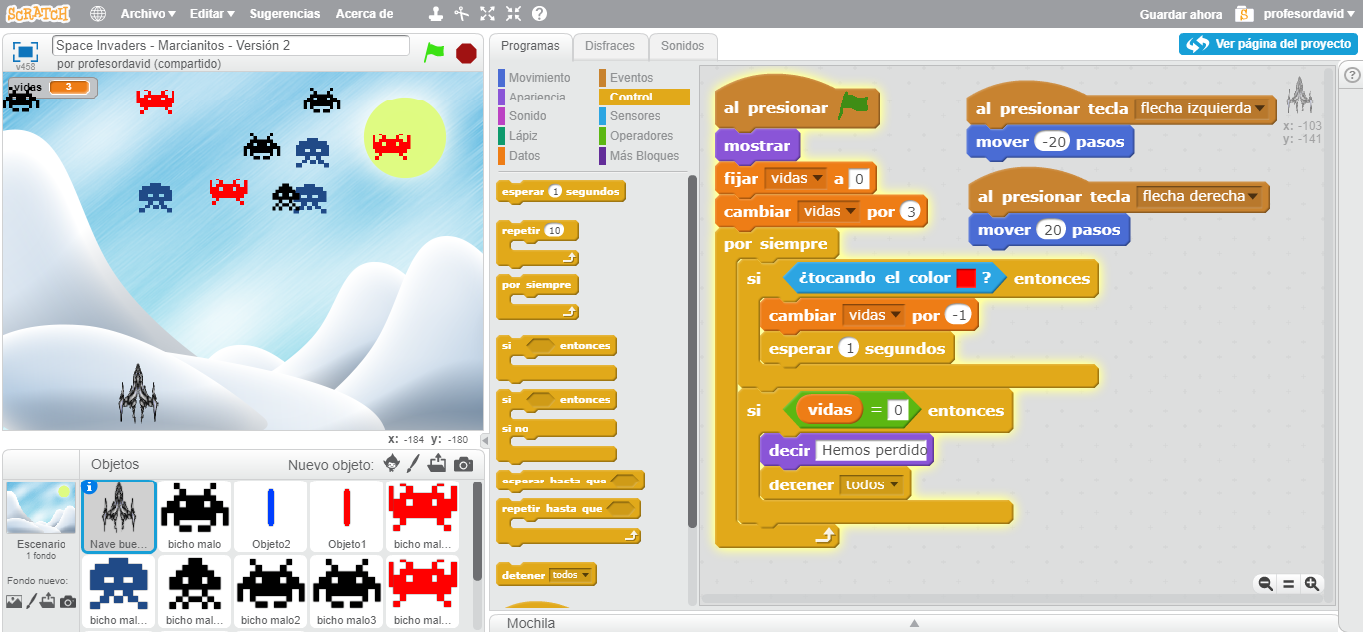The image size is (1364, 632).
Task: Switch to the Disfraces tab
Action: (610, 46)
